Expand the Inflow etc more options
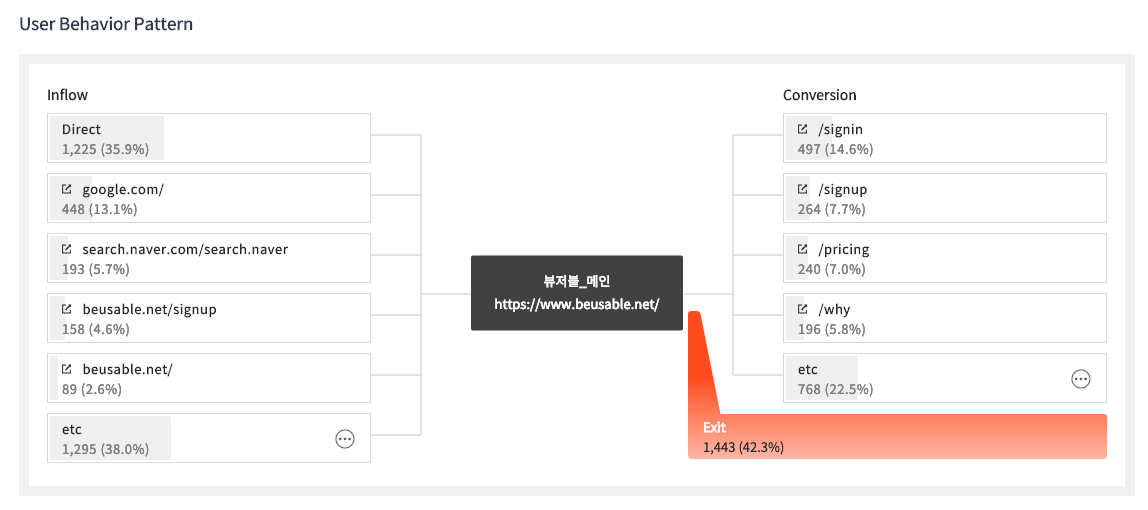 tap(345, 438)
